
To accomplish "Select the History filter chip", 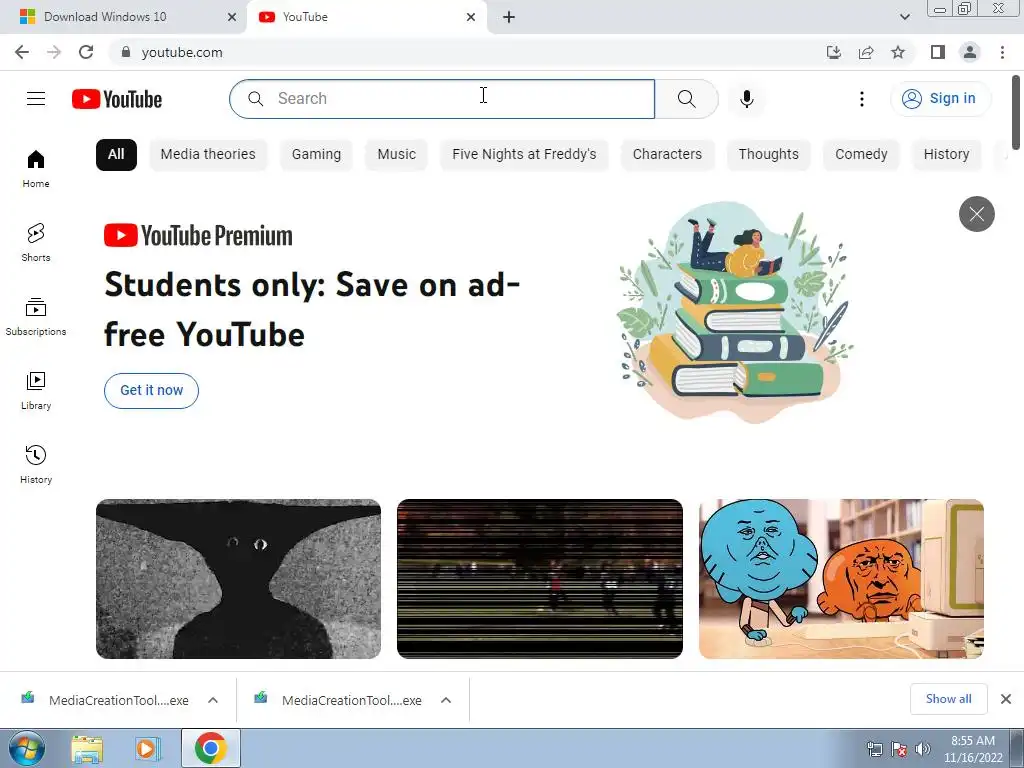I will pyautogui.click(x=946, y=154).
